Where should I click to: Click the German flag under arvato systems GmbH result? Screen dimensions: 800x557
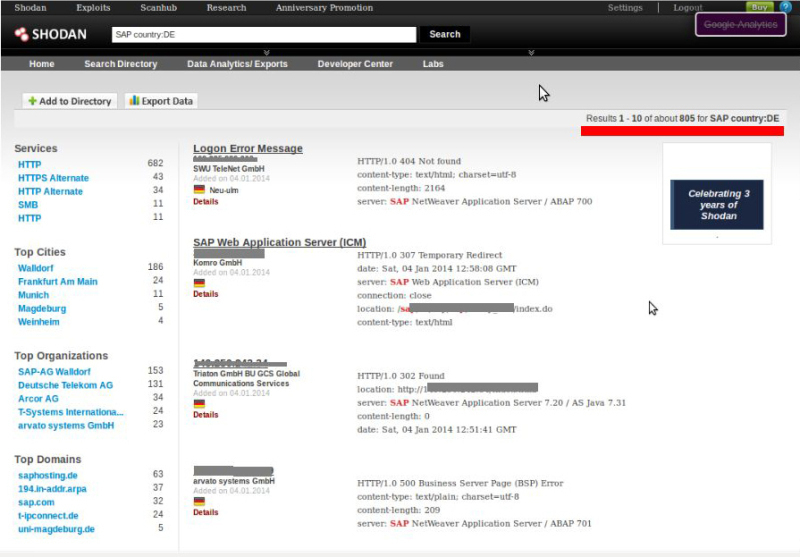[x=199, y=501]
